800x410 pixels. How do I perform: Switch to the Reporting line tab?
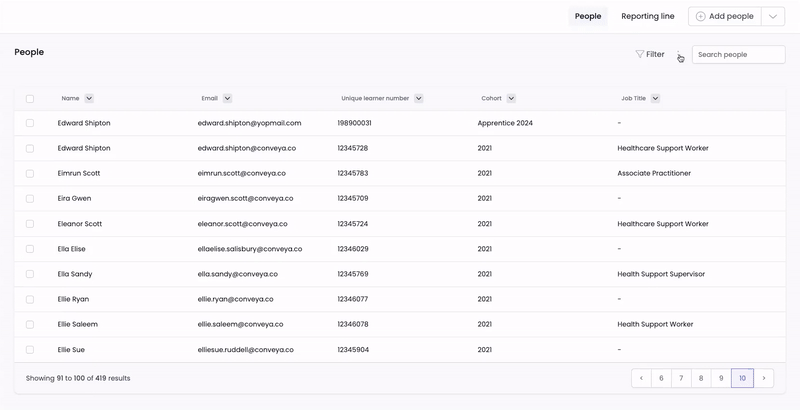[647, 16]
